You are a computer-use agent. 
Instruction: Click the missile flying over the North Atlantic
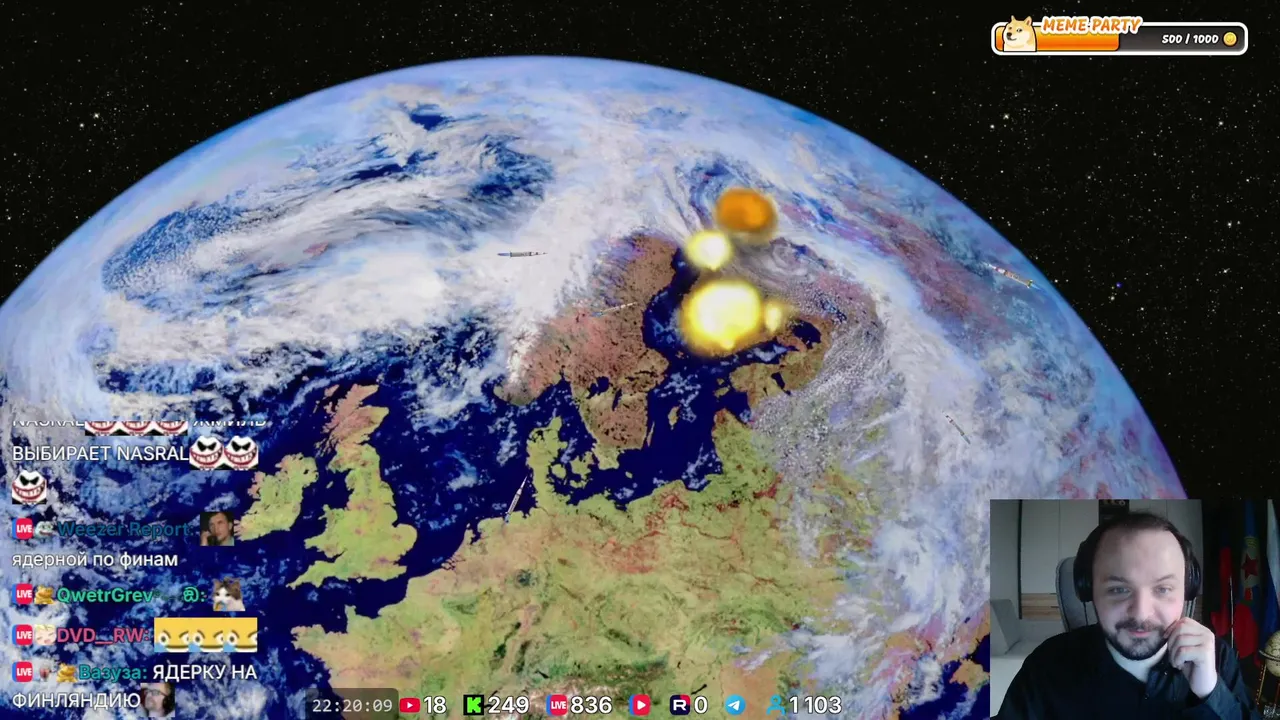tap(521, 254)
